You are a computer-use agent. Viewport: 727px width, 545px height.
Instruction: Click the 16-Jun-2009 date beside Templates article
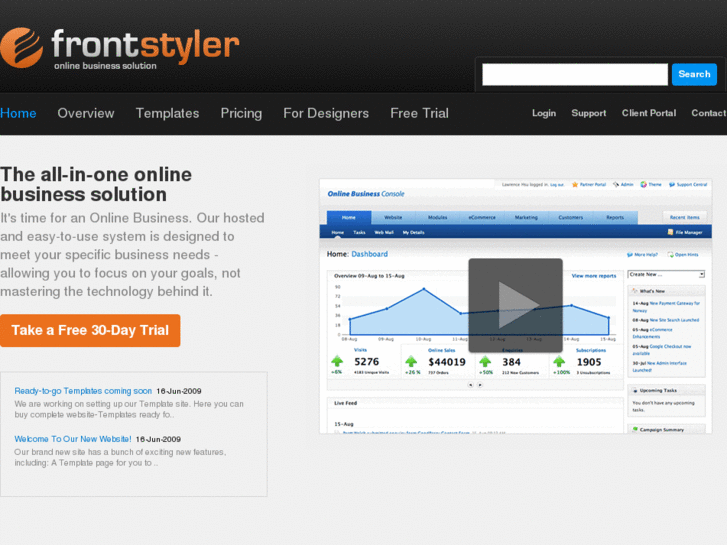[179, 391]
